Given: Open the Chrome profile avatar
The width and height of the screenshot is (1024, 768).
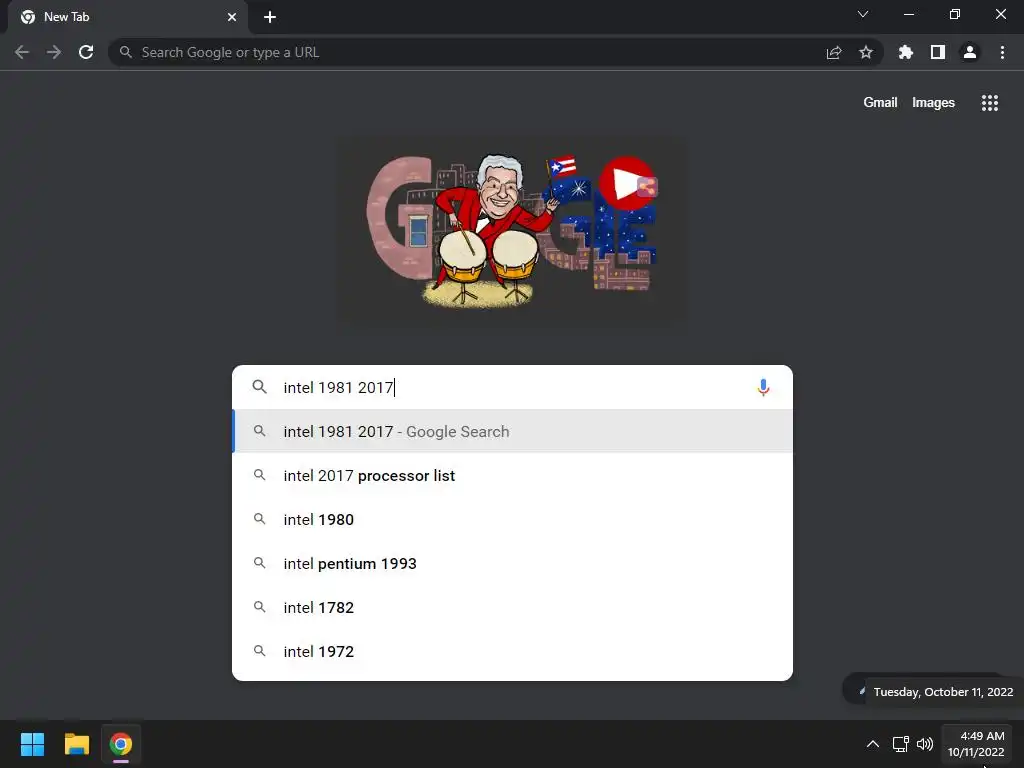Looking at the screenshot, I should [970, 52].
